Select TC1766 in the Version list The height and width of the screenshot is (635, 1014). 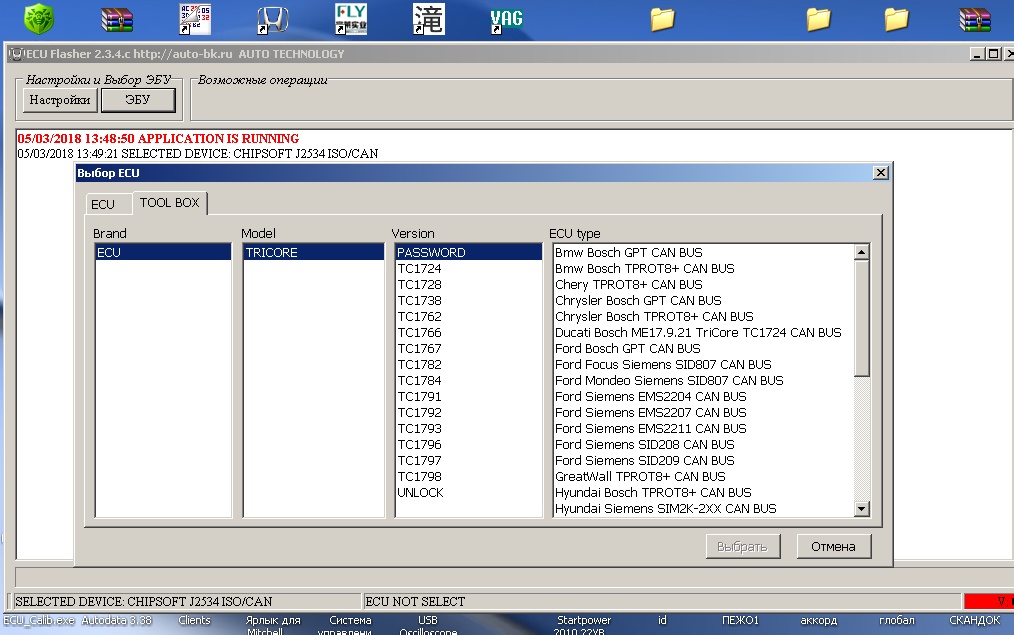pyautogui.click(x=469, y=332)
